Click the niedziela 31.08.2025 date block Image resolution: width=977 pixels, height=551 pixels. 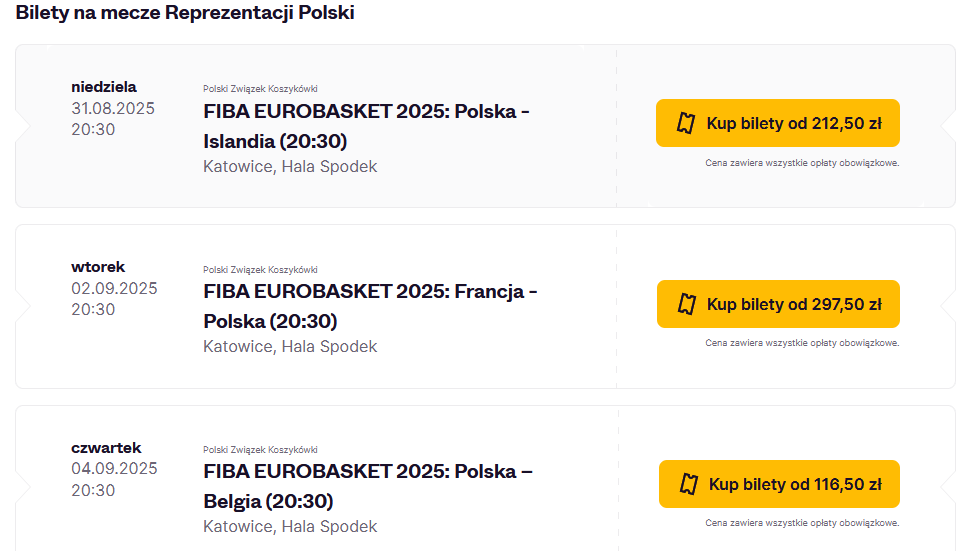pos(112,108)
